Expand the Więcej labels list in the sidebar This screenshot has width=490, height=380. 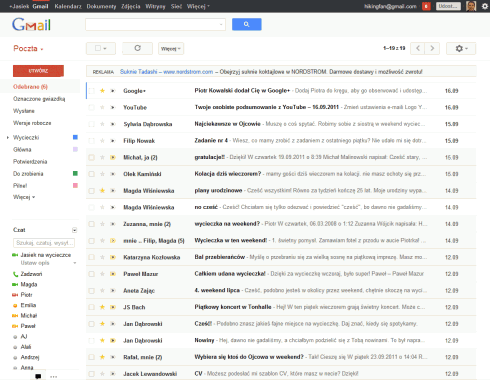[x=24, y=197]
